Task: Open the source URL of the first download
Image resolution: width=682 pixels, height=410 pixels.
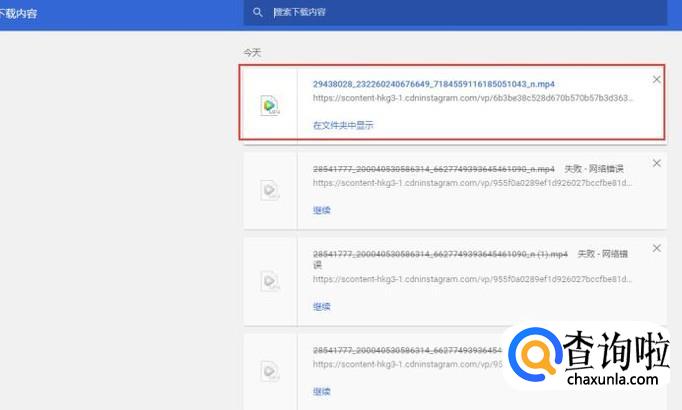Action: click(473, 98)
